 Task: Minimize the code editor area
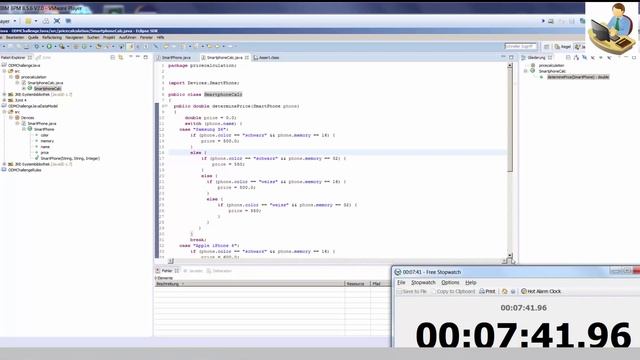[503, 58]
